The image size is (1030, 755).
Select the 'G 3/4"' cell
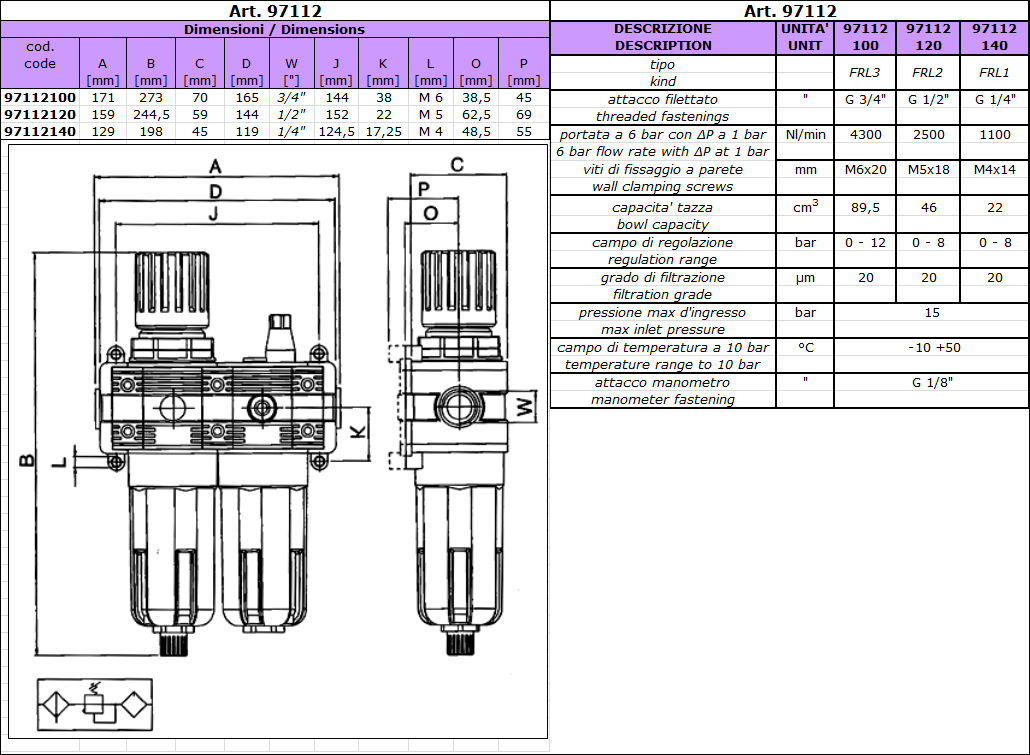(865, 100)
